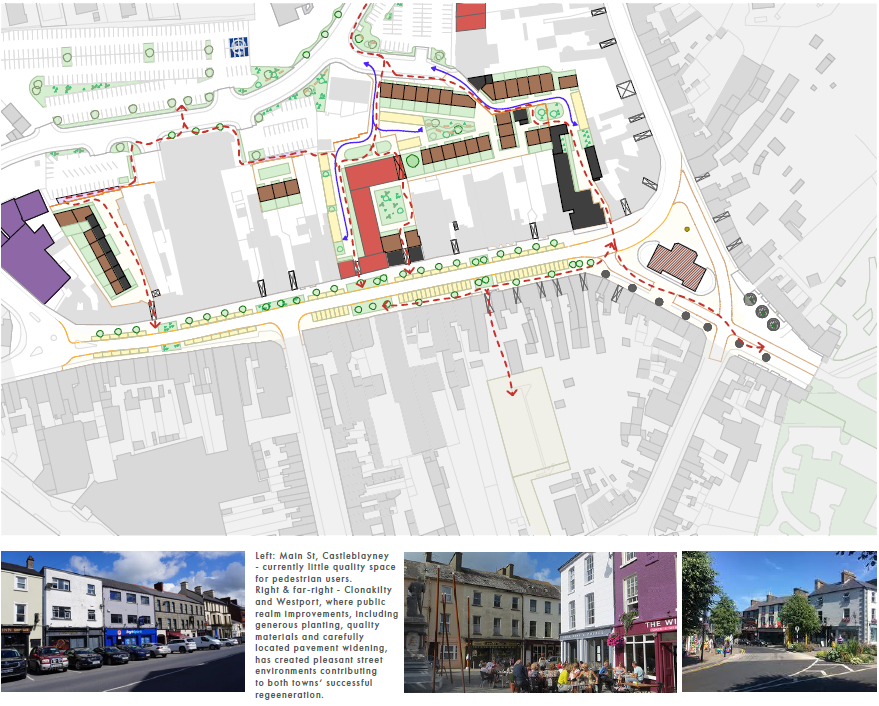Select the small red building at the top
The height and width of the screenshot is (706, 879).
pos(470,18)
